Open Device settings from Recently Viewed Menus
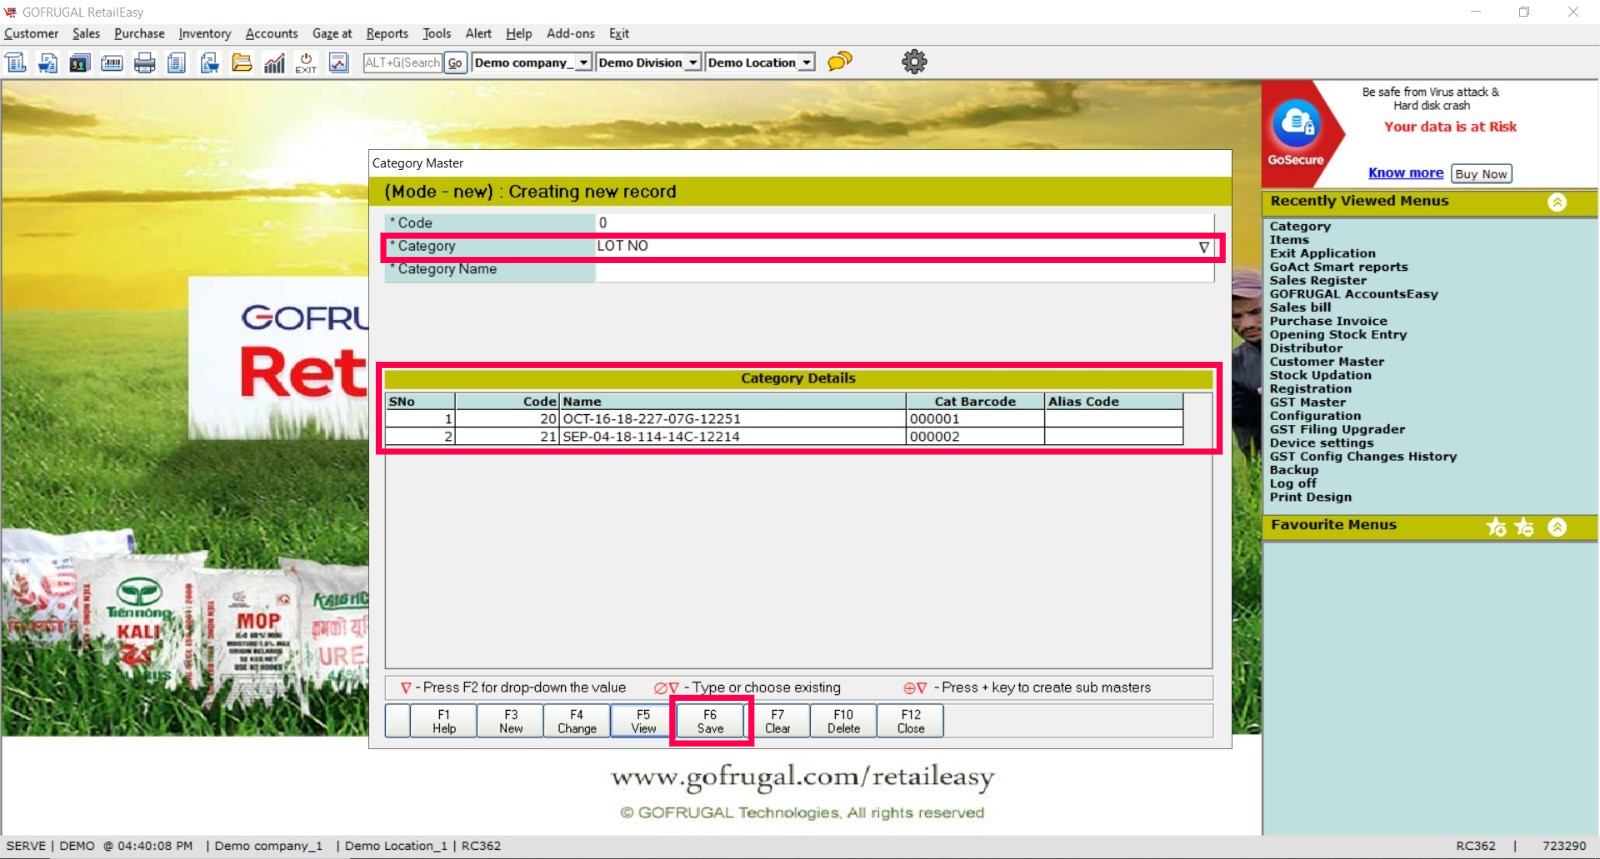 [1322, 443]
